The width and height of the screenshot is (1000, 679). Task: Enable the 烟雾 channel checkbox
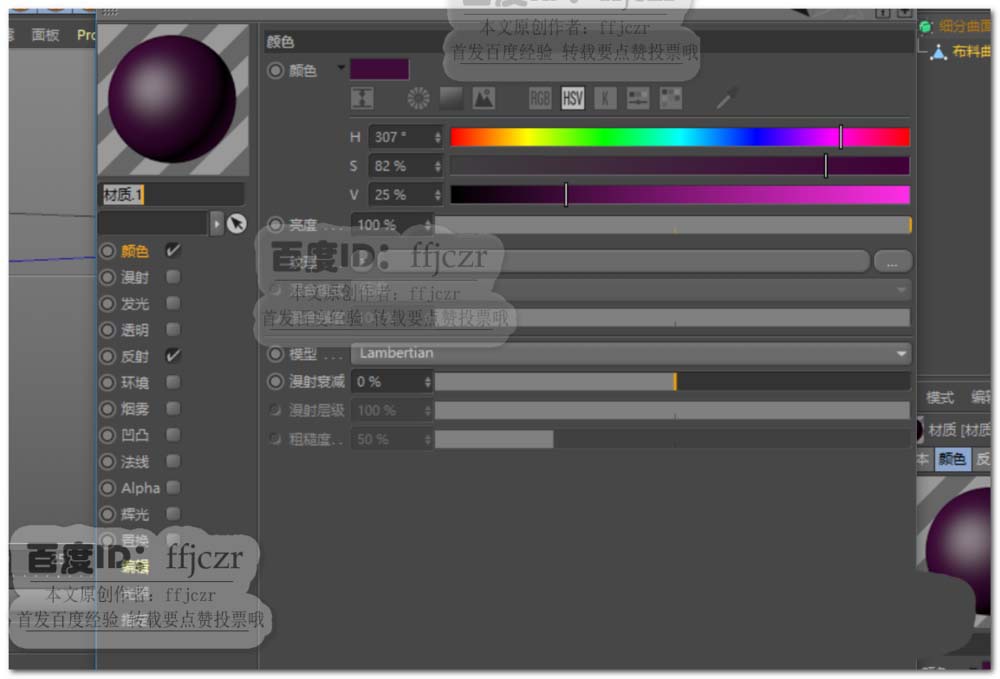click(x=172, y=408)
